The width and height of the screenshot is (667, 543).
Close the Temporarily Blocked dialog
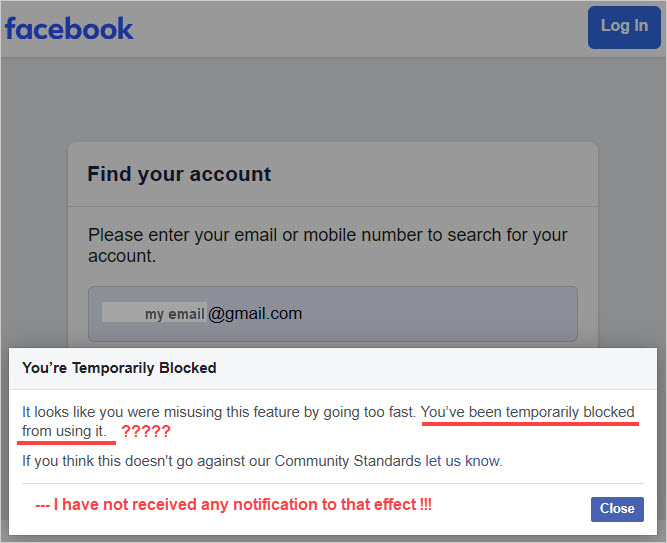616,509
